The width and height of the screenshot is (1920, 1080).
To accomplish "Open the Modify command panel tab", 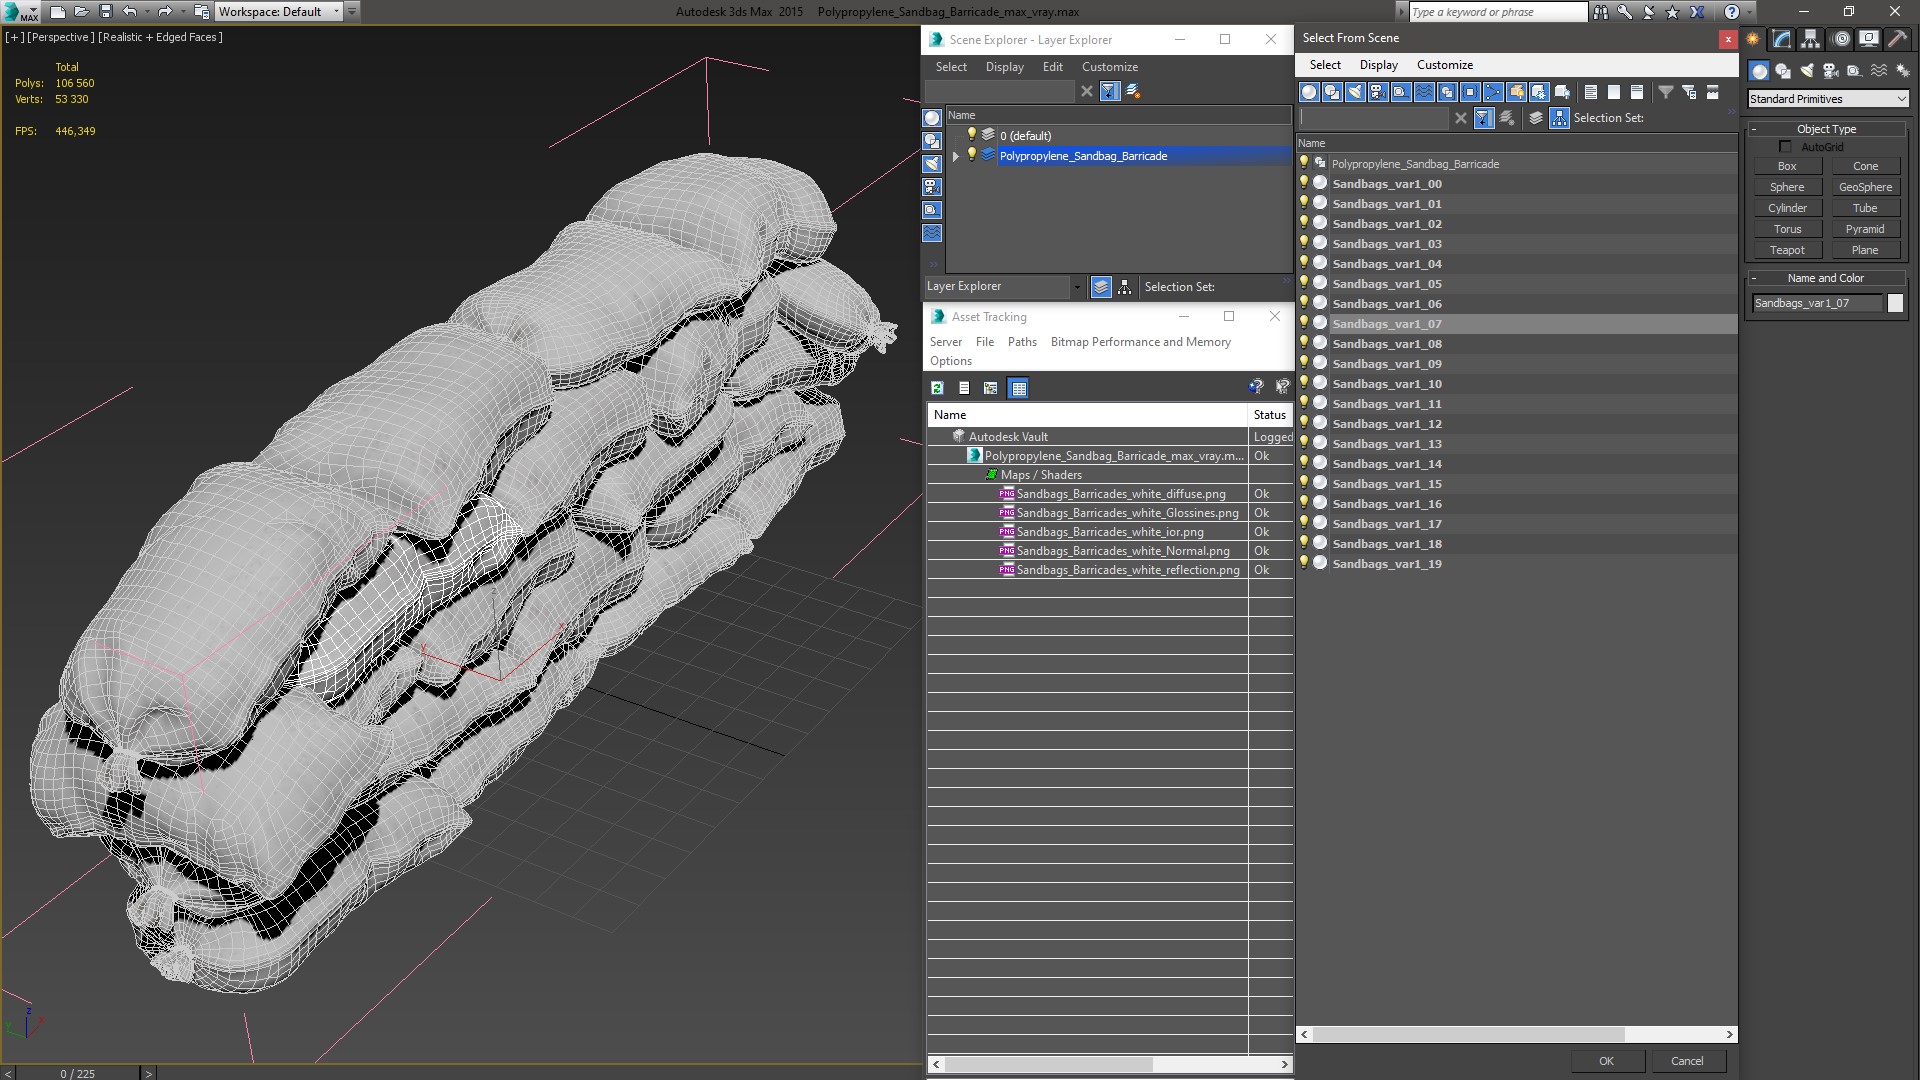I will click(x=1781, y=40).
